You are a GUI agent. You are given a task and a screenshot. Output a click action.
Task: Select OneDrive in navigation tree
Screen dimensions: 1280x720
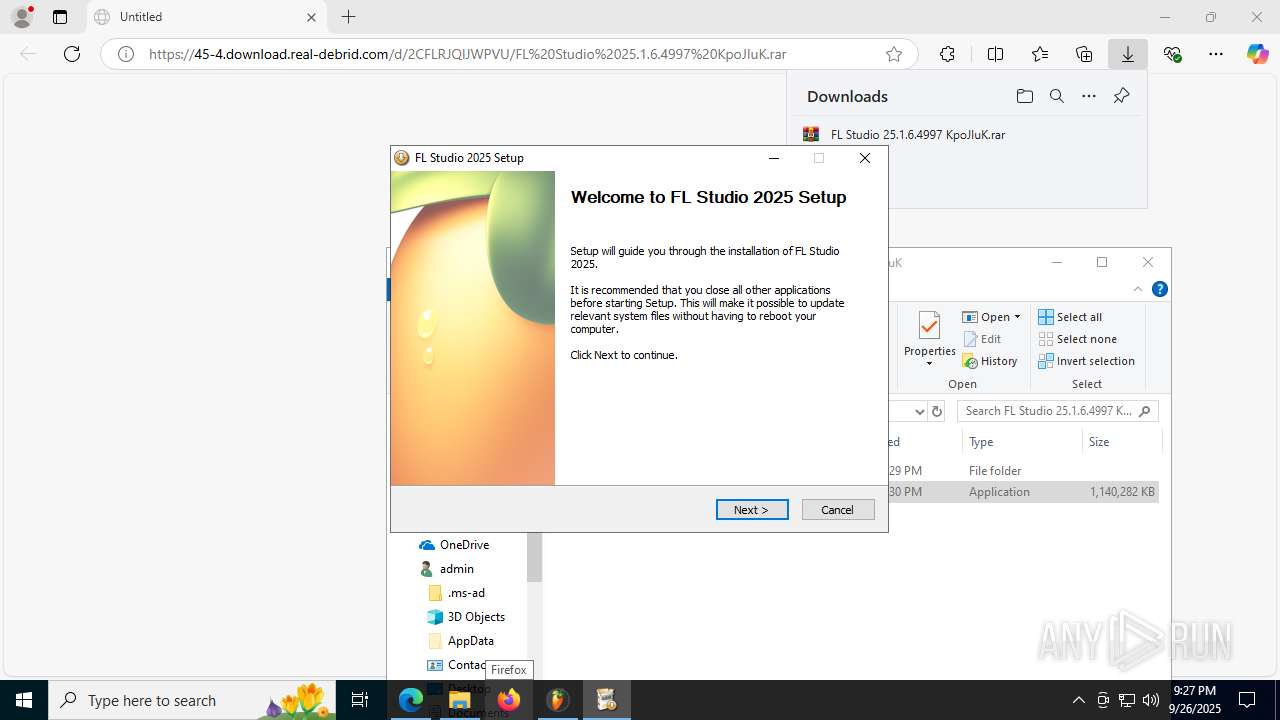464,545
